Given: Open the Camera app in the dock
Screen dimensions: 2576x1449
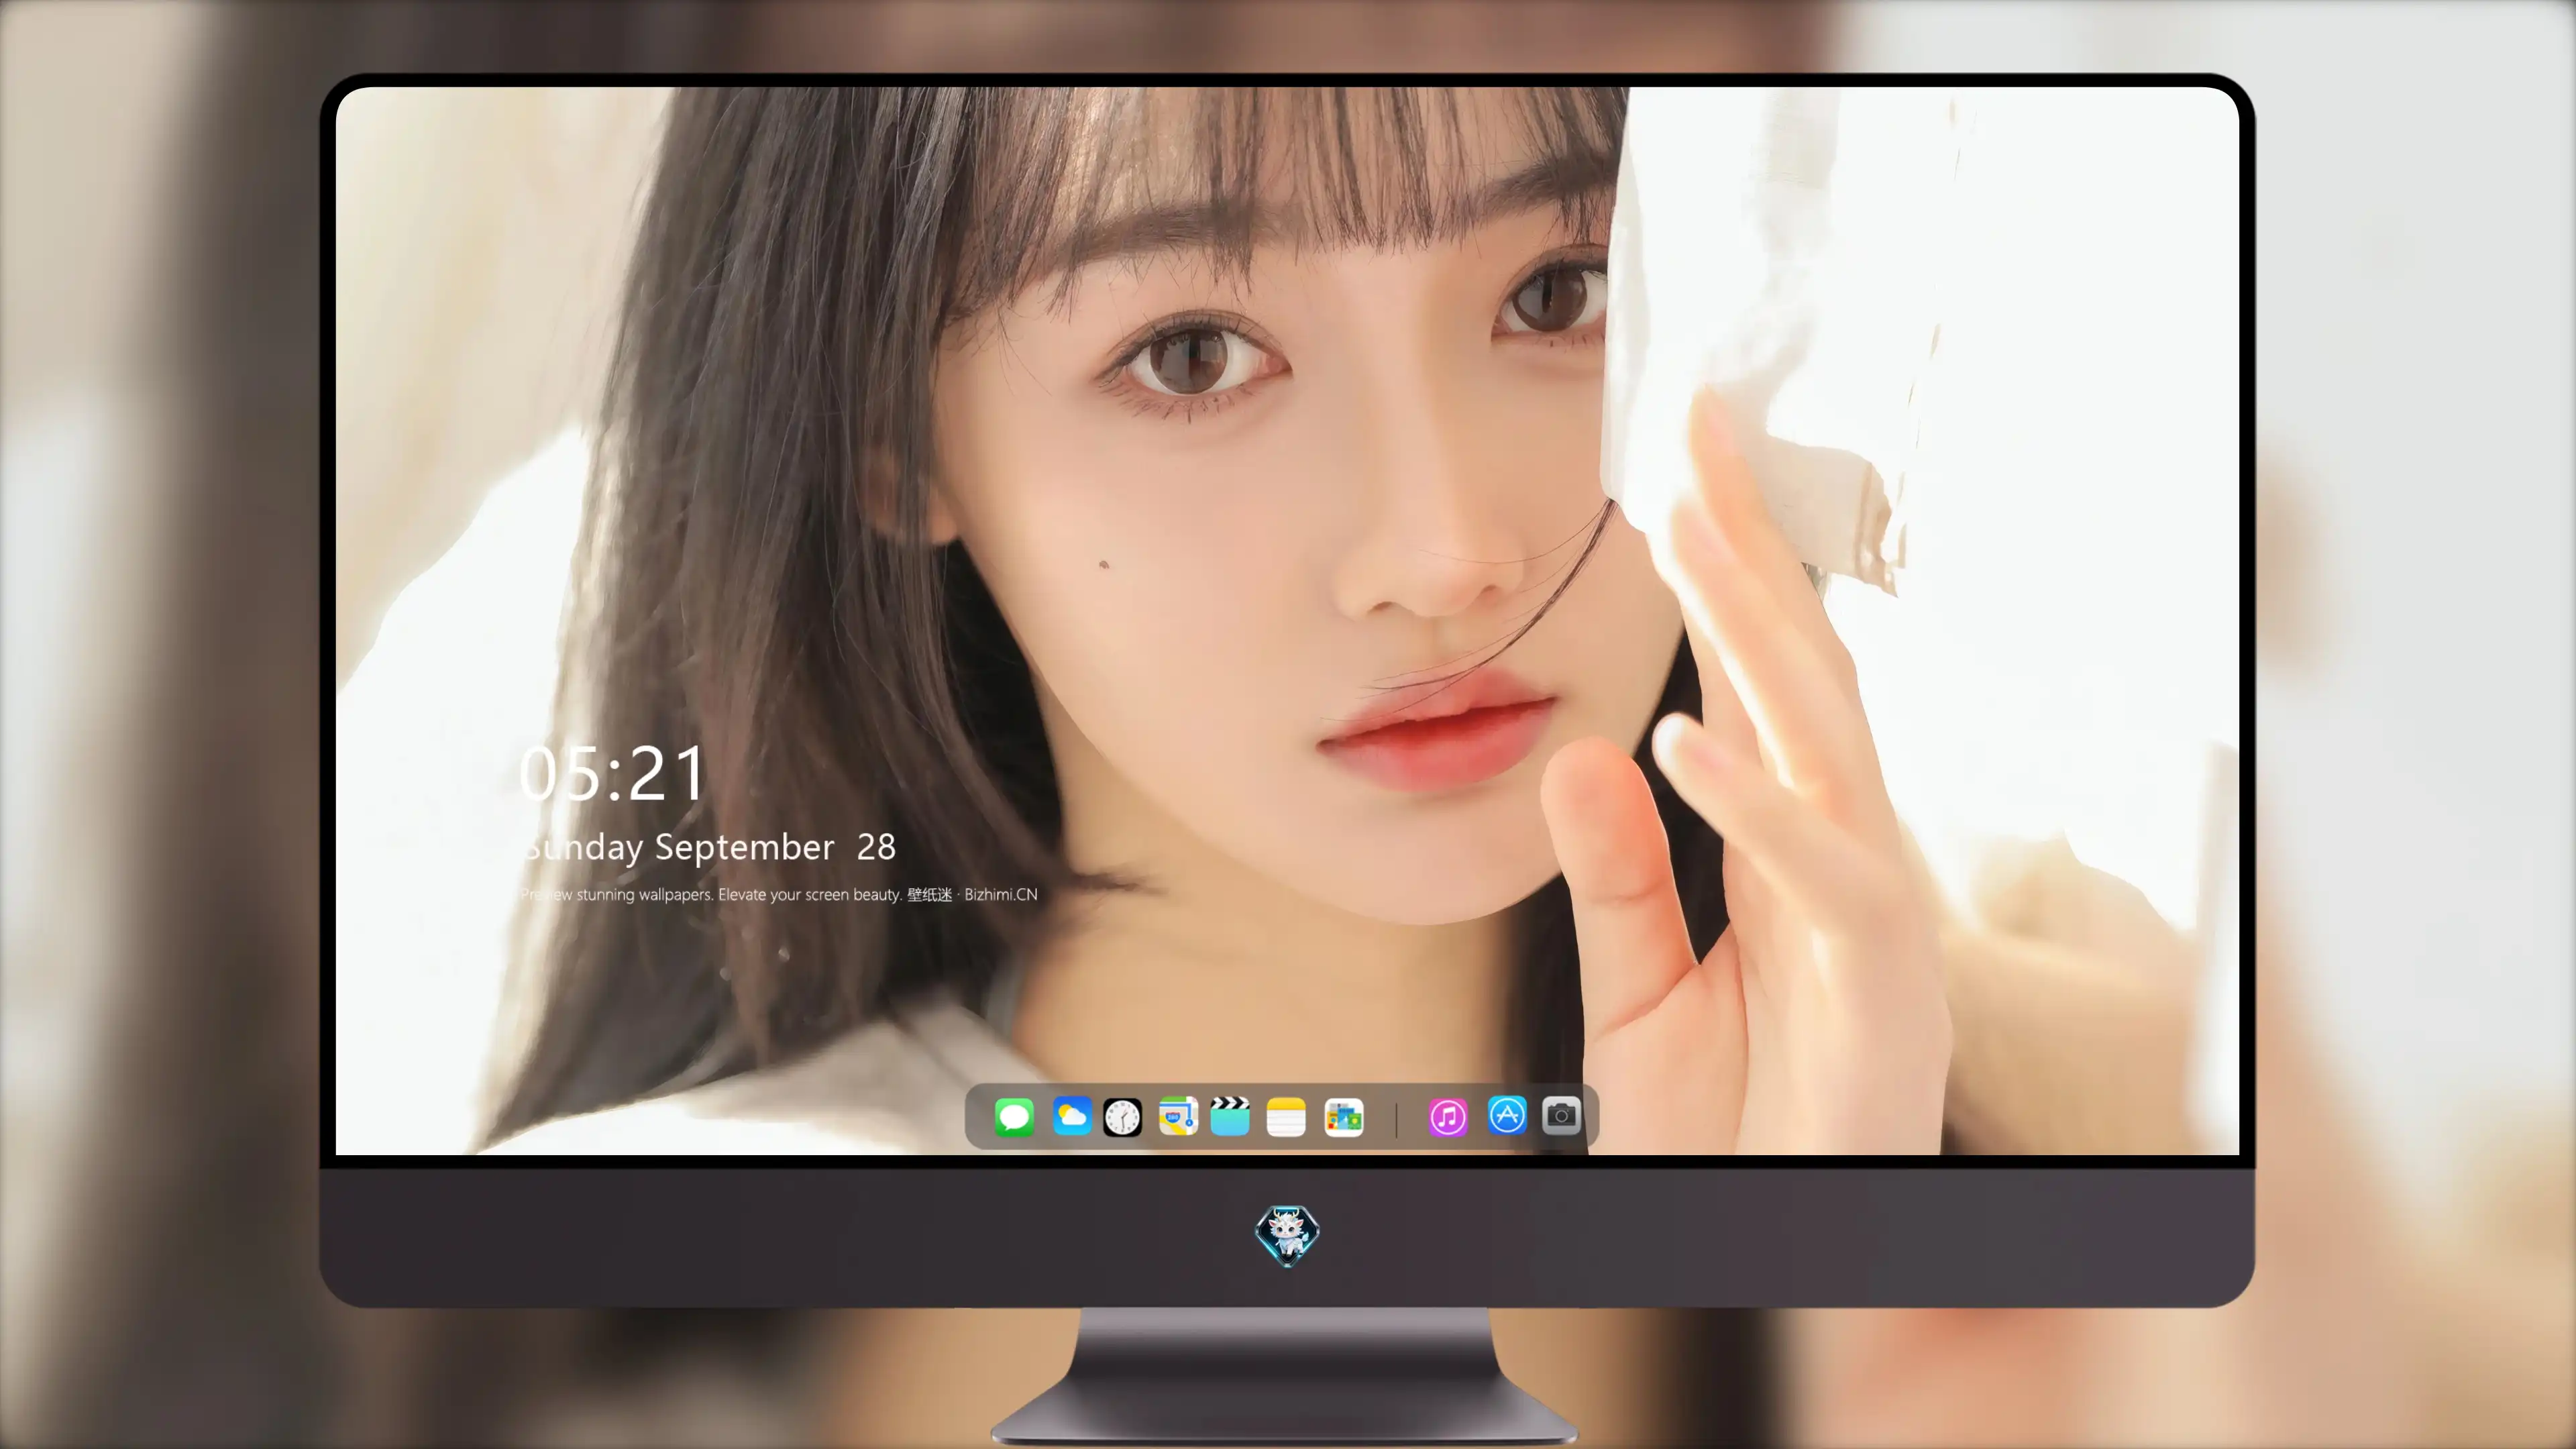Looking at the screenshot, I should pyautogui.click(x=1561, y=1115).
